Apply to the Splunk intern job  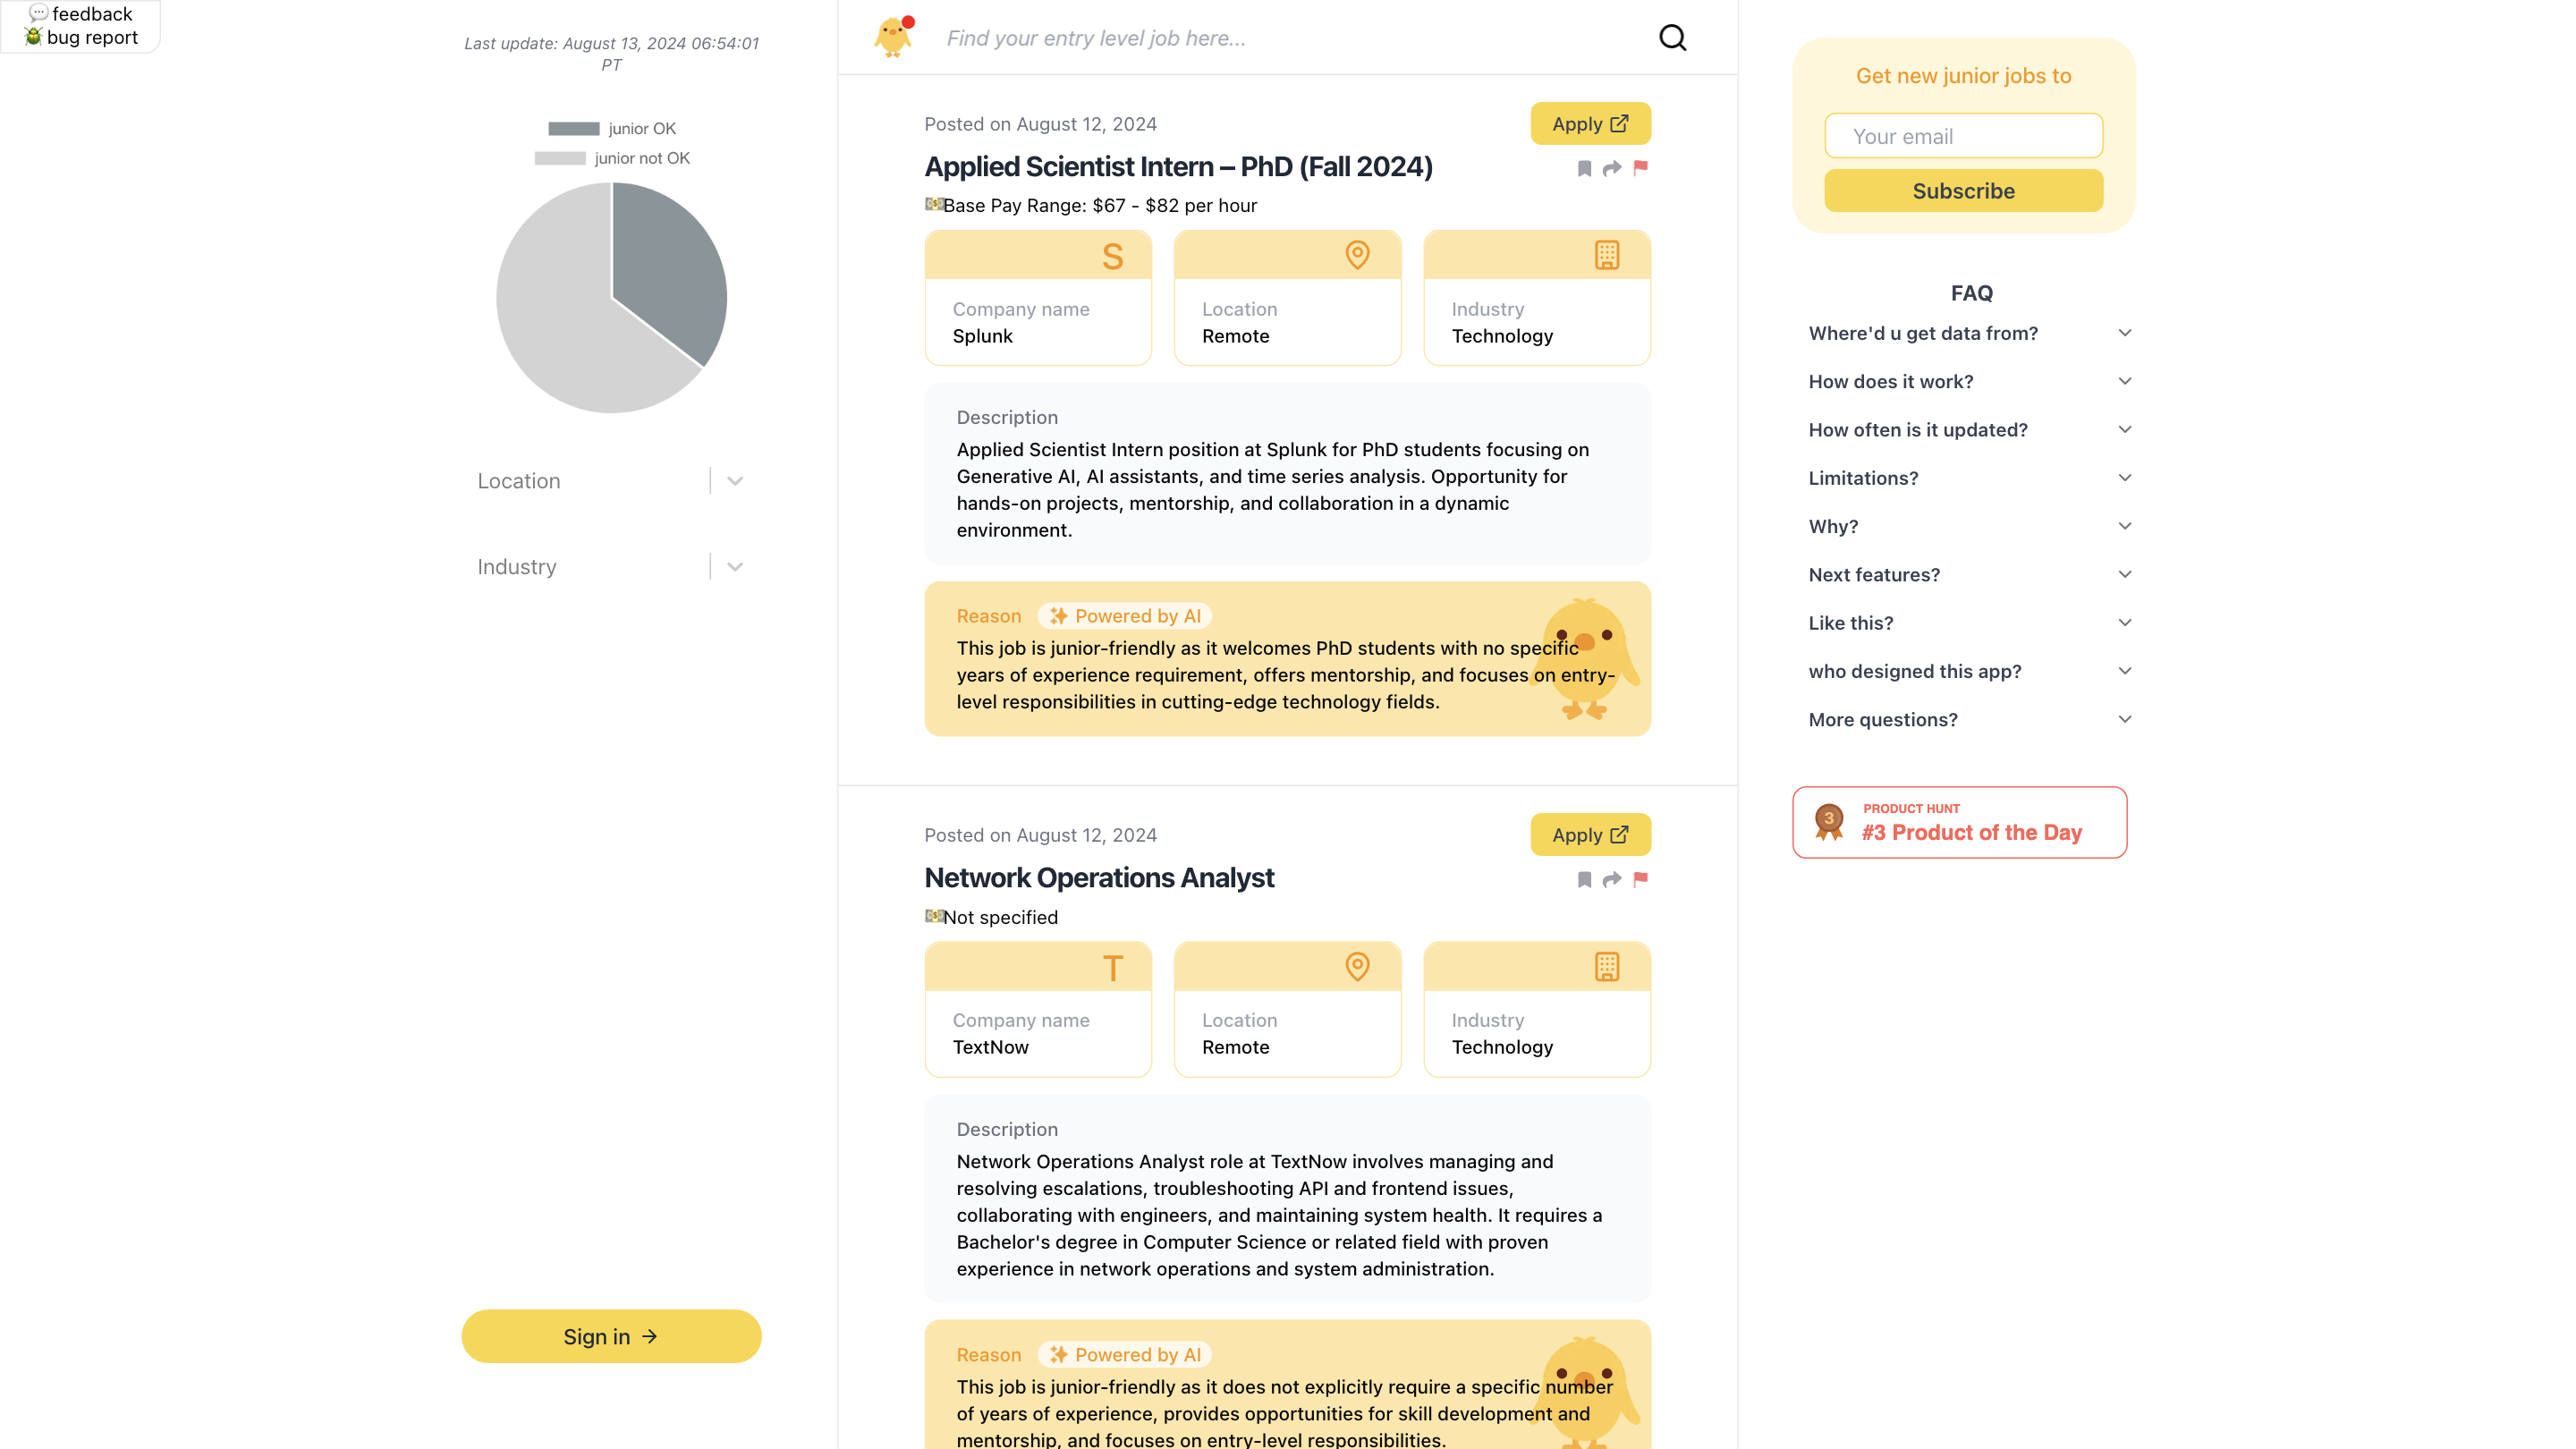[x=1590, y=124]
